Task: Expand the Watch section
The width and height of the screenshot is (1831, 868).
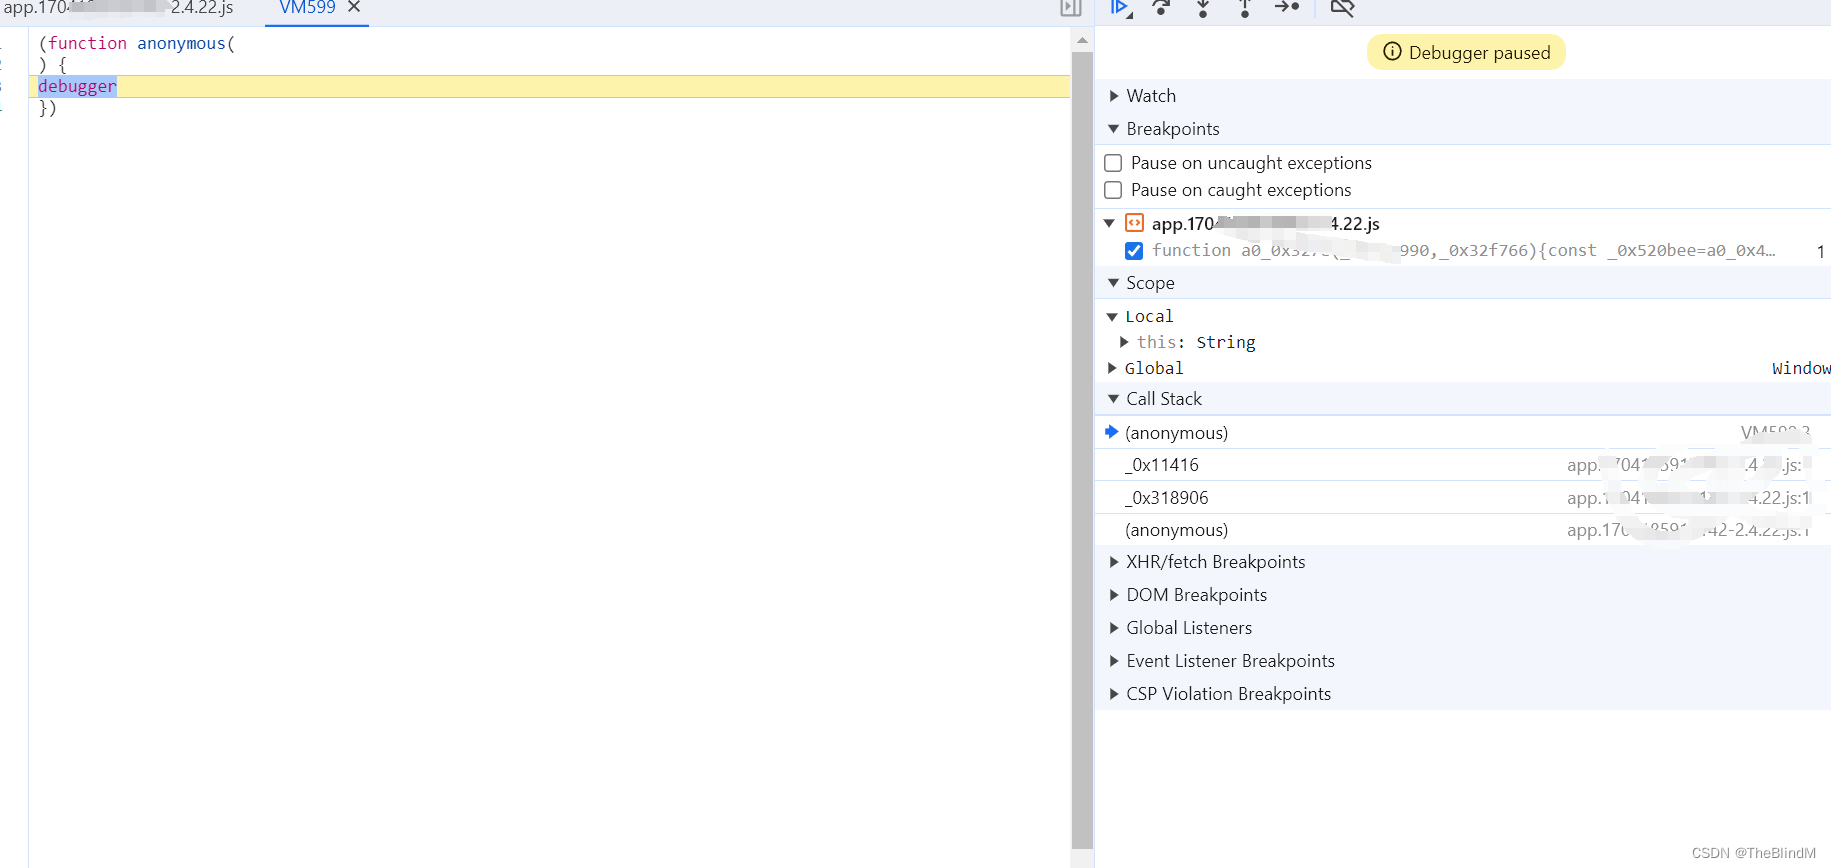Action: (1114, 96)
